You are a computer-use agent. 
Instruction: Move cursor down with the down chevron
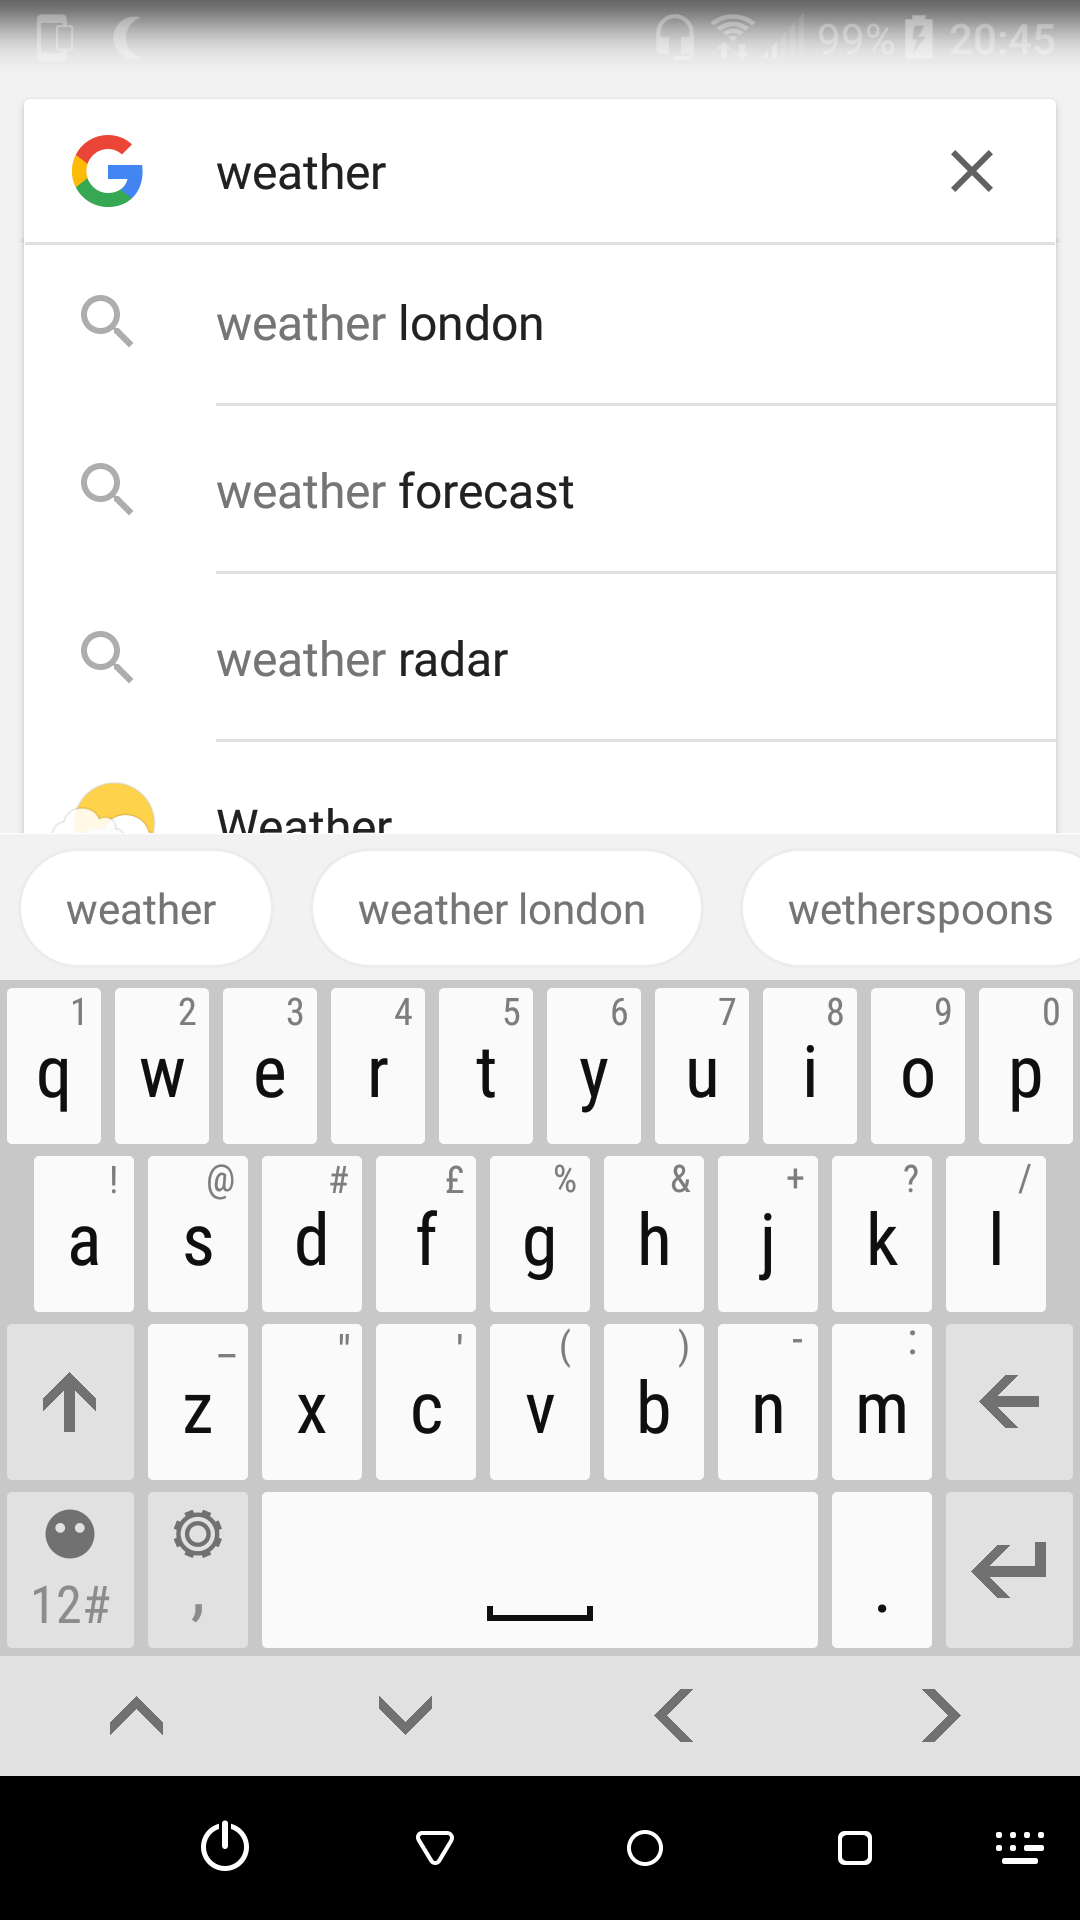405,1716
